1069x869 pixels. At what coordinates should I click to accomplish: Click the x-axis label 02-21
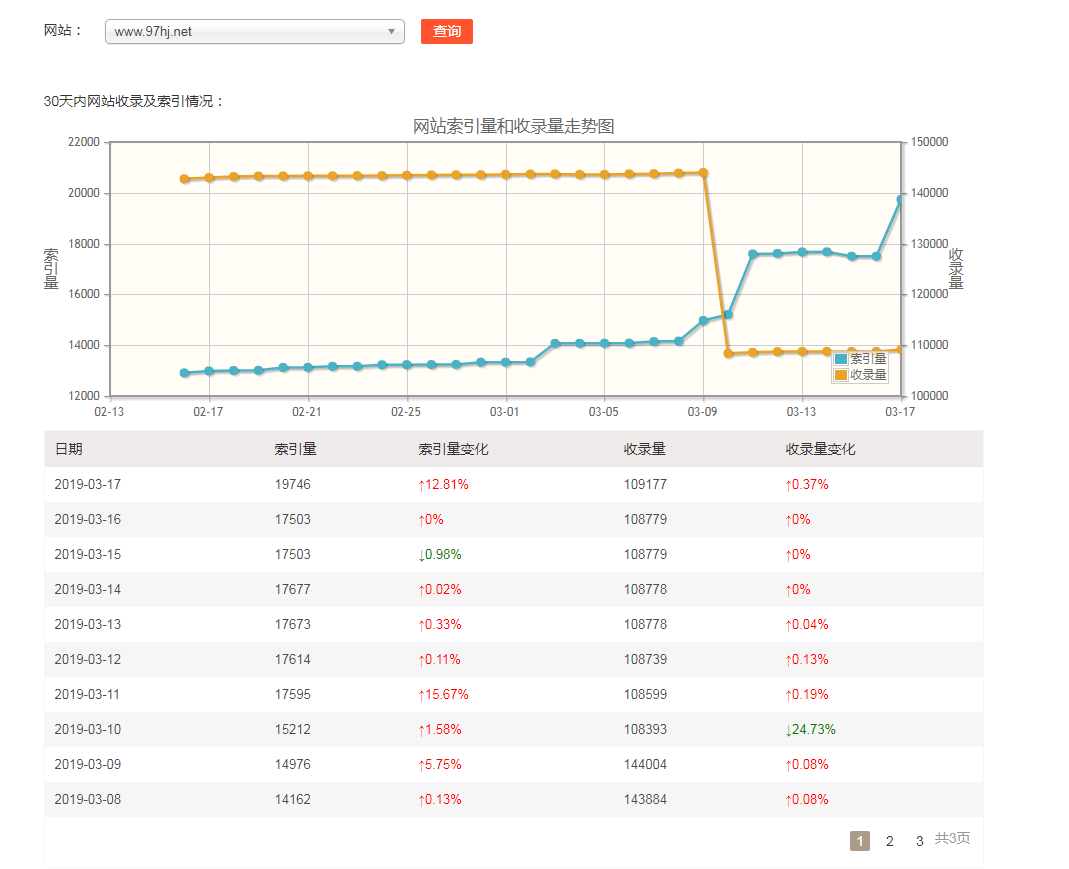307,412
